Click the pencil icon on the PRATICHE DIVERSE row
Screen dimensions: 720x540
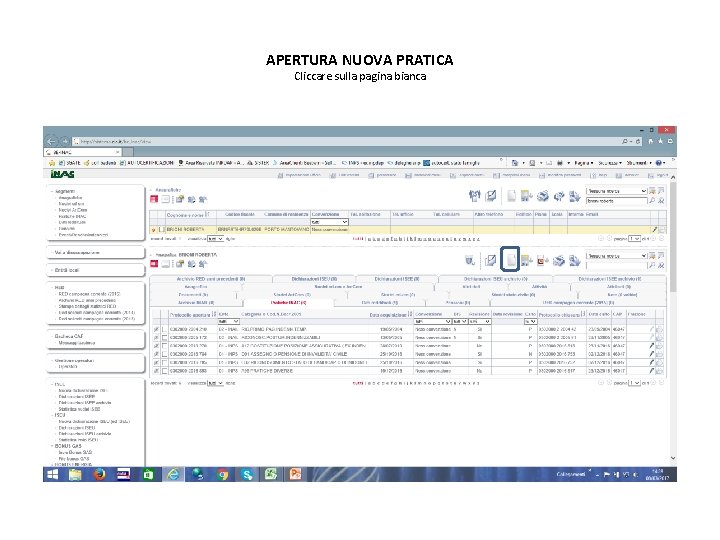pos(651,371)
